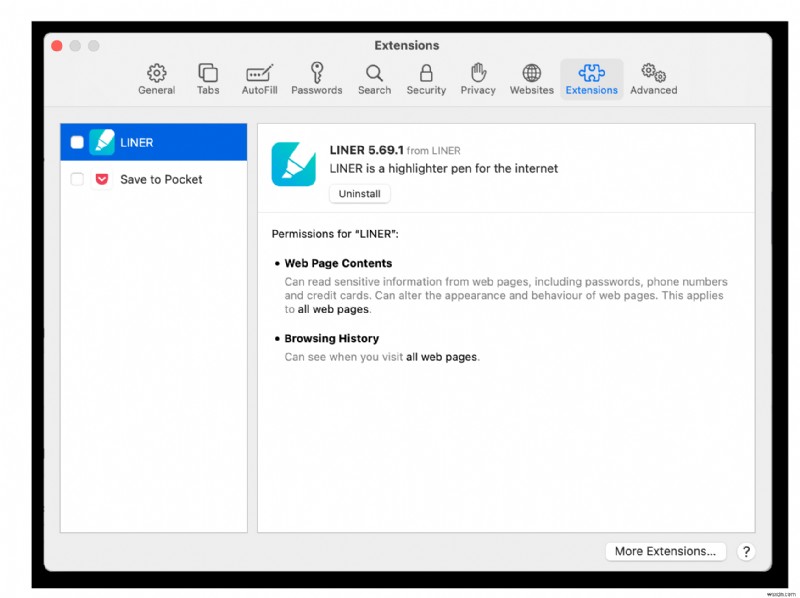This screenshot has width=800, height=598.
Task: Open the Security padlock icon
Action: click(x=426, y=73)
